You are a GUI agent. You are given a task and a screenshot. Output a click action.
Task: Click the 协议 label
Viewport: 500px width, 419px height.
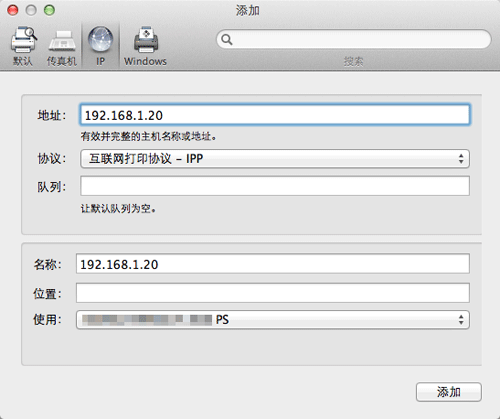pos(52,159)
